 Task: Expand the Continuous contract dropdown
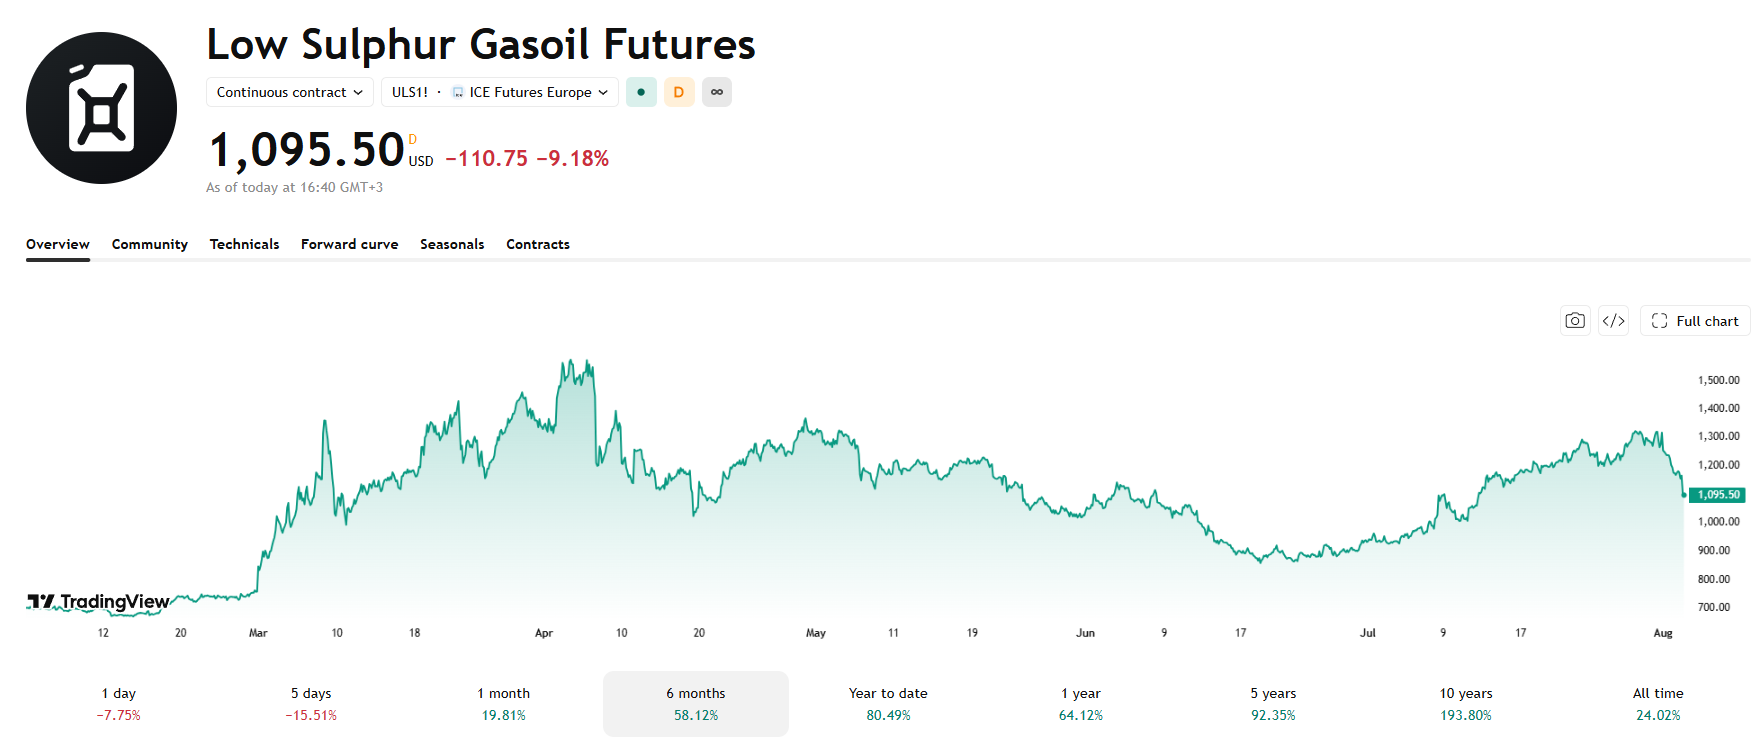click(x=290, y=92)
